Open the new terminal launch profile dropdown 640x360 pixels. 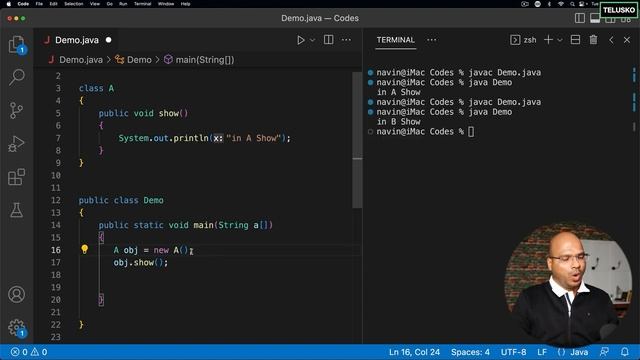(560, 40)
